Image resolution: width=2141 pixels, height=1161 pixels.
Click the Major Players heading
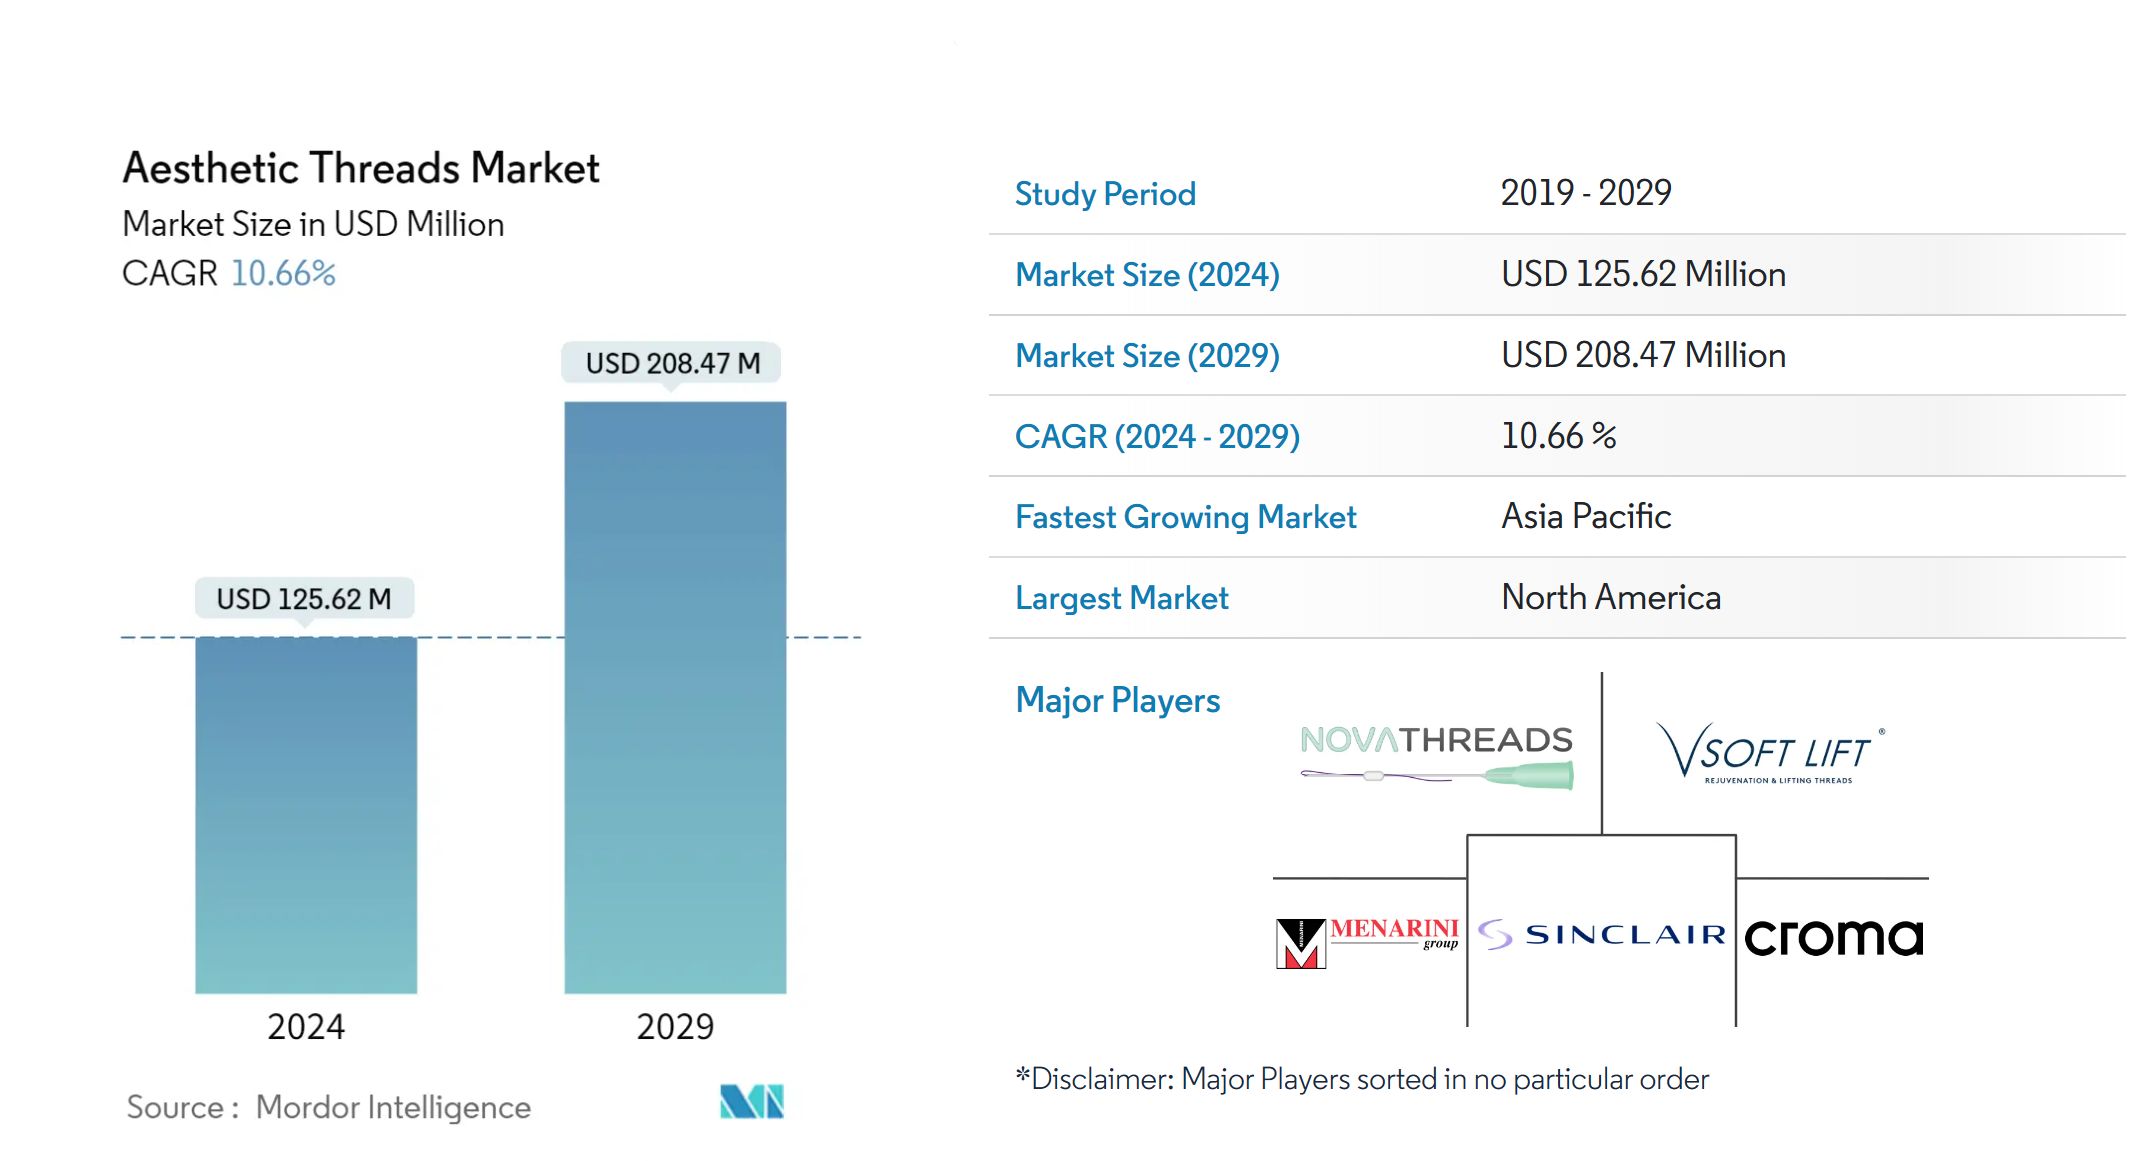point(1117,700)
